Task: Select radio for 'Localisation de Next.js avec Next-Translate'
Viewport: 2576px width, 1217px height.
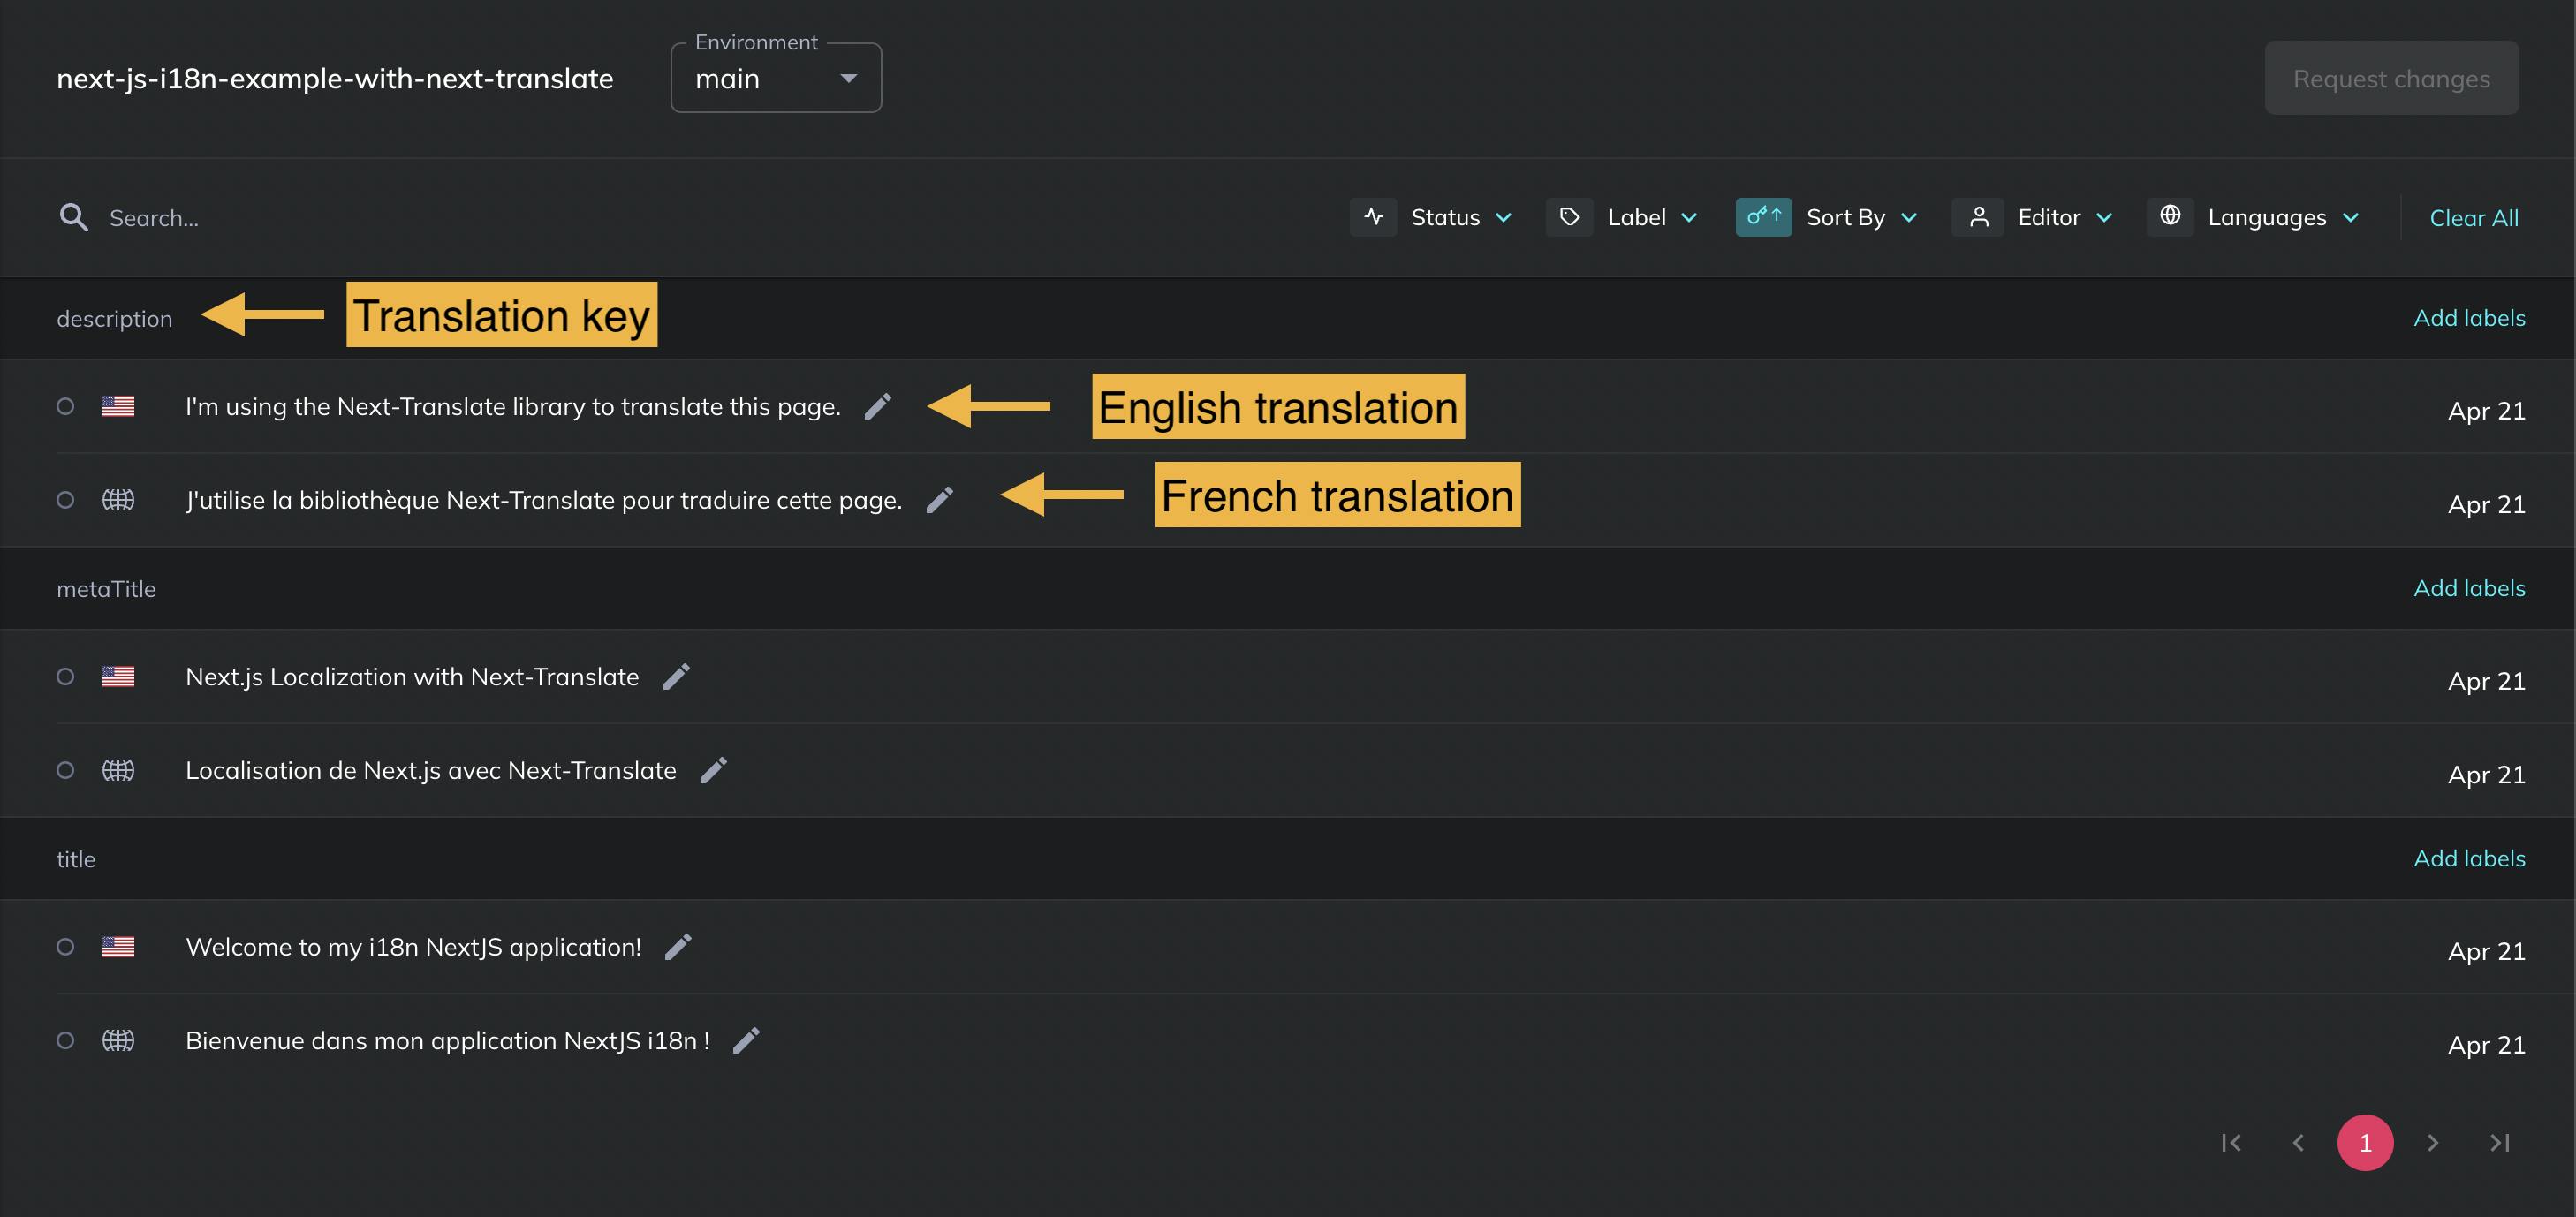Action: coord(65,770)
